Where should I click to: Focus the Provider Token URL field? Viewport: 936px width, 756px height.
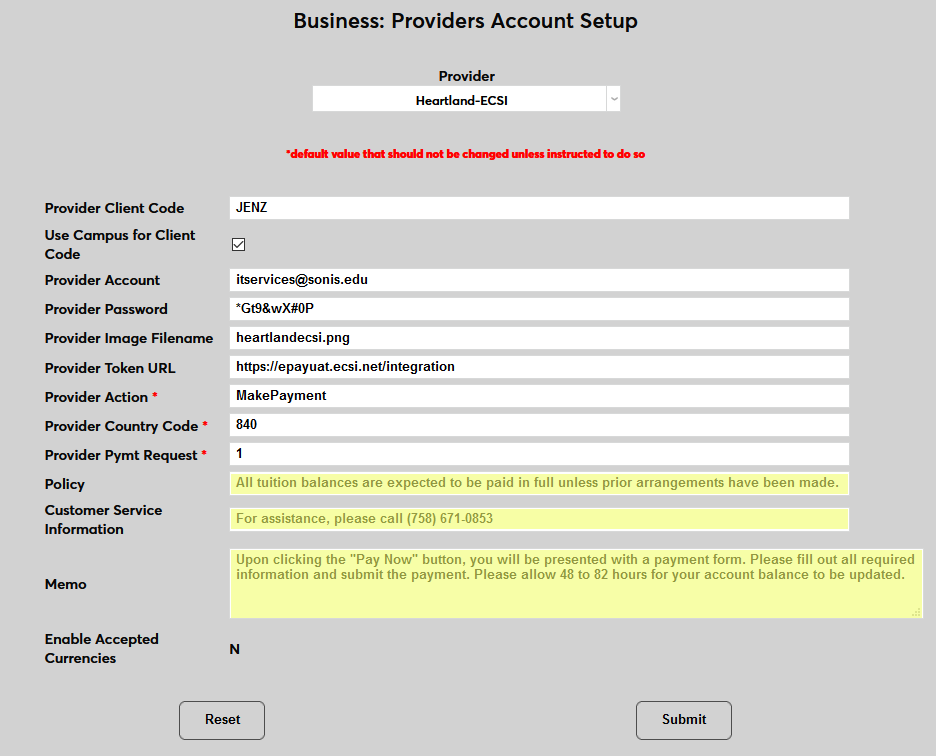(x=539, y=367)
